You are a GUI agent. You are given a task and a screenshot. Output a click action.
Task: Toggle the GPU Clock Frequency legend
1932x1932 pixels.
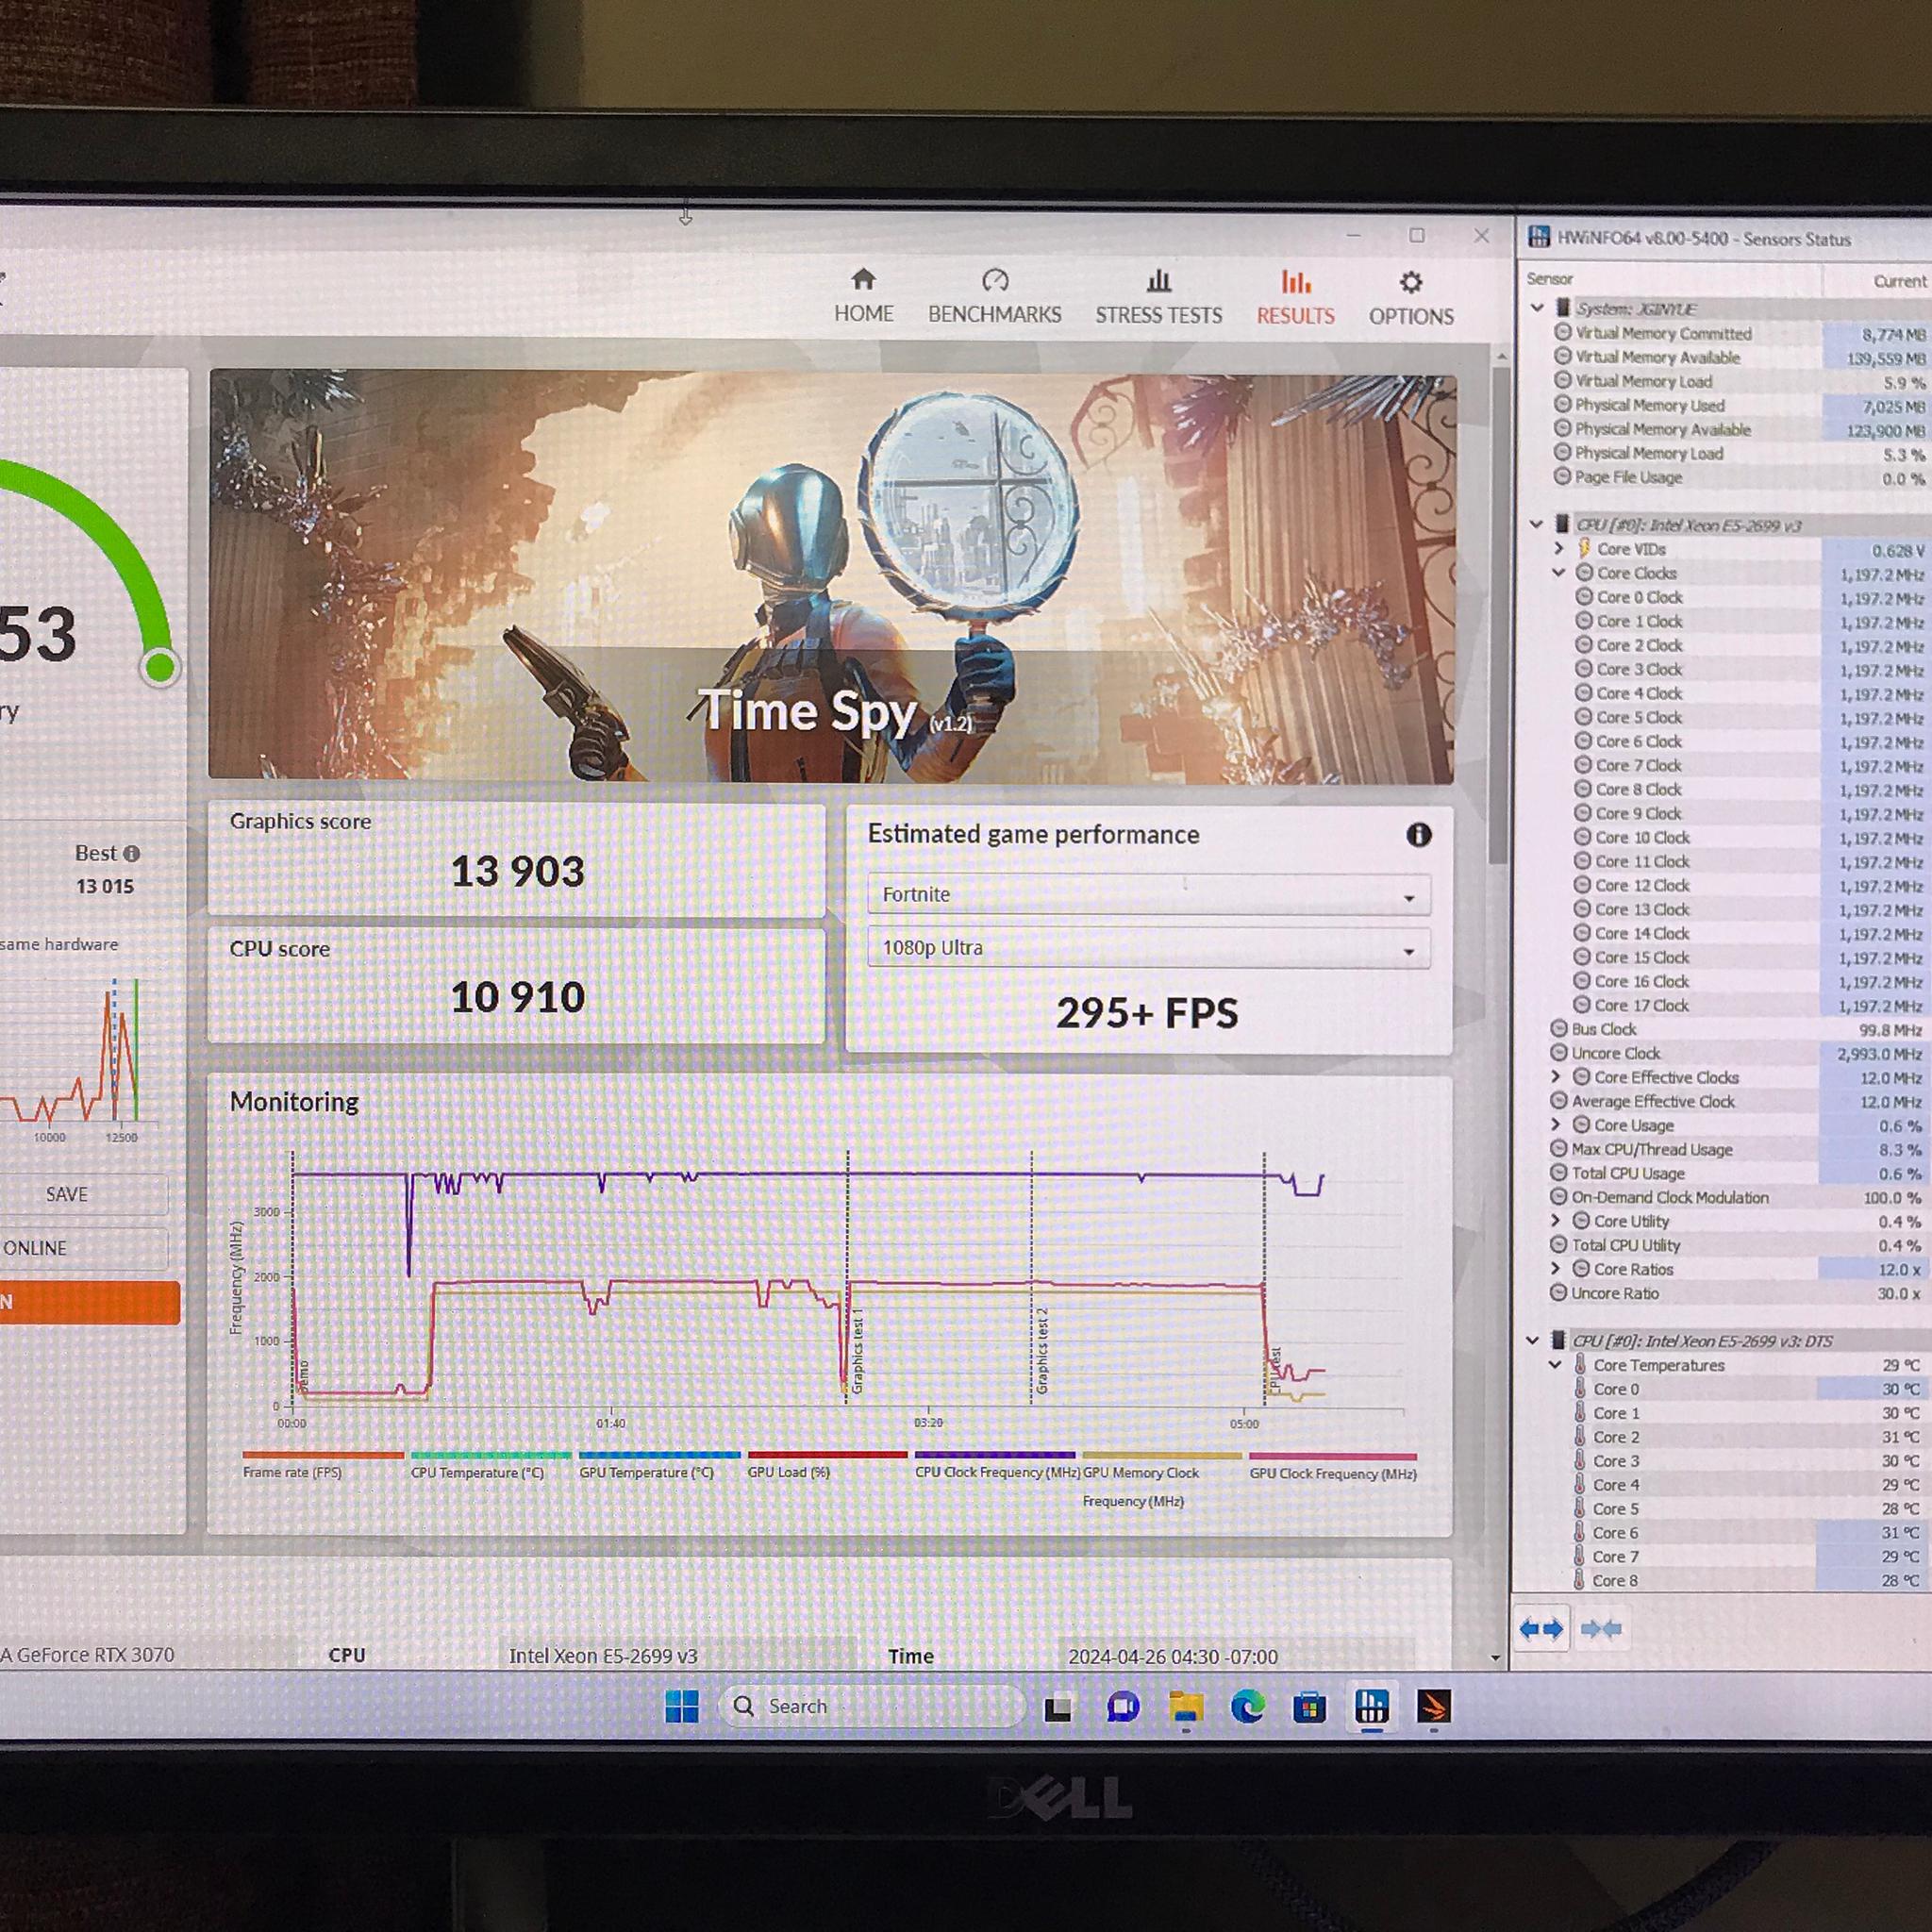pos(1333,1465)
